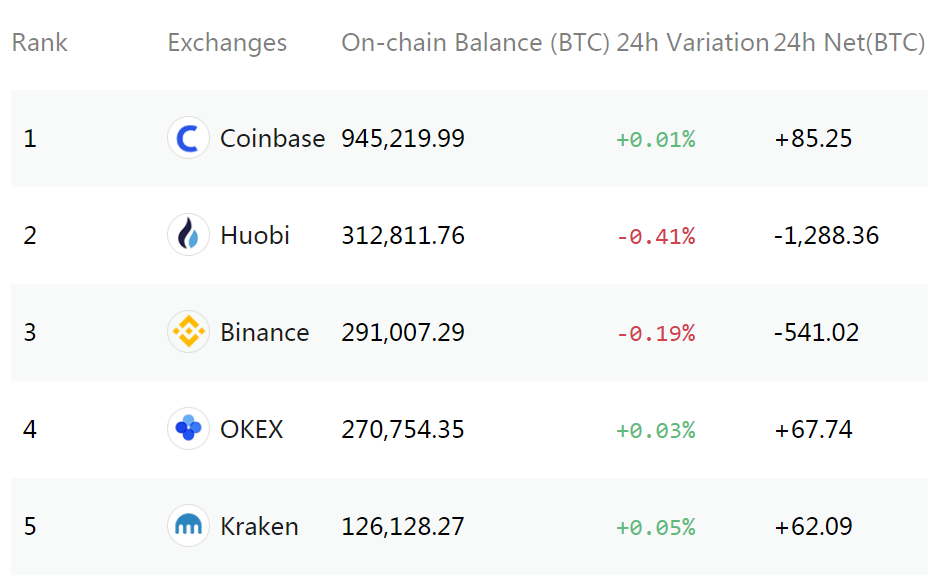Click the Kraken logo icon

coord(188,526)
